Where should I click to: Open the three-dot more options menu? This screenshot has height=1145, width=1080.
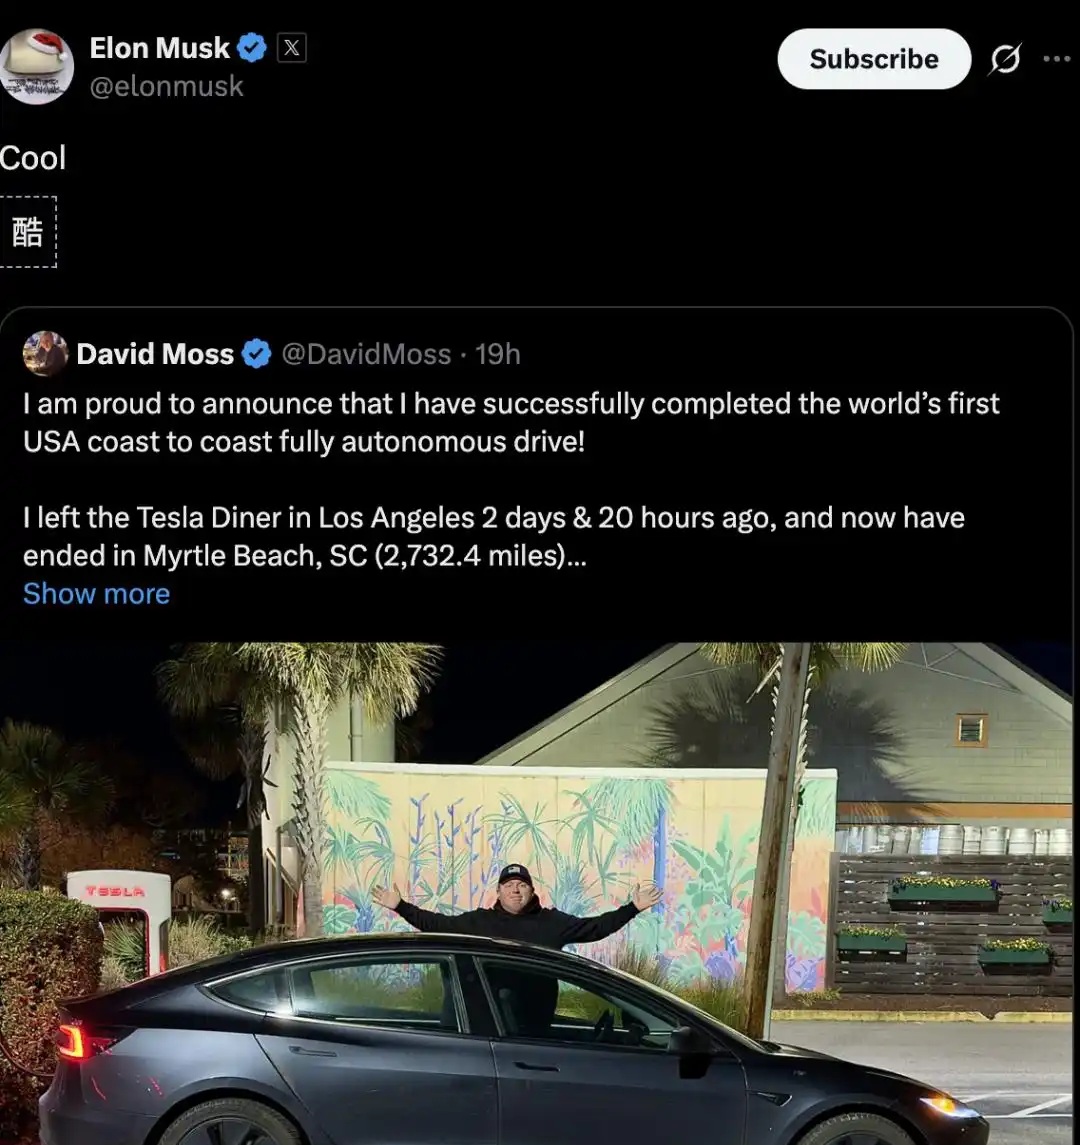pyautogui.click(x=1056, y=59)
